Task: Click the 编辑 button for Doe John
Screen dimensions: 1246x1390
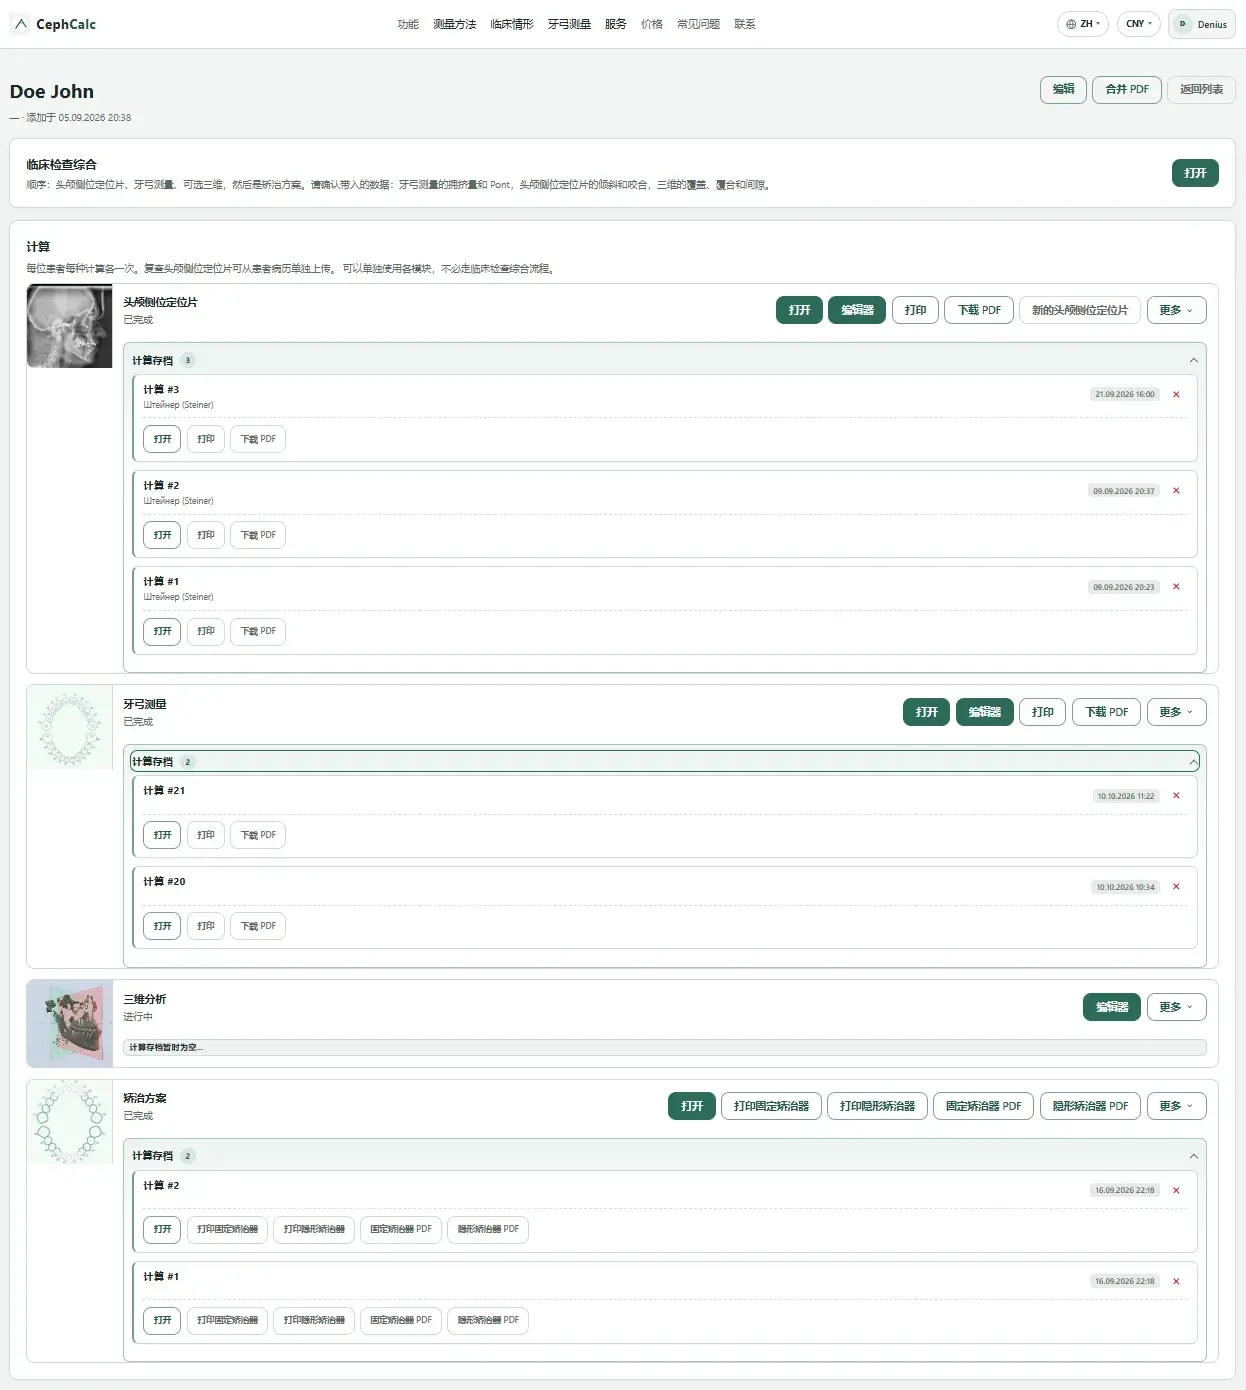Action: 1063,89
